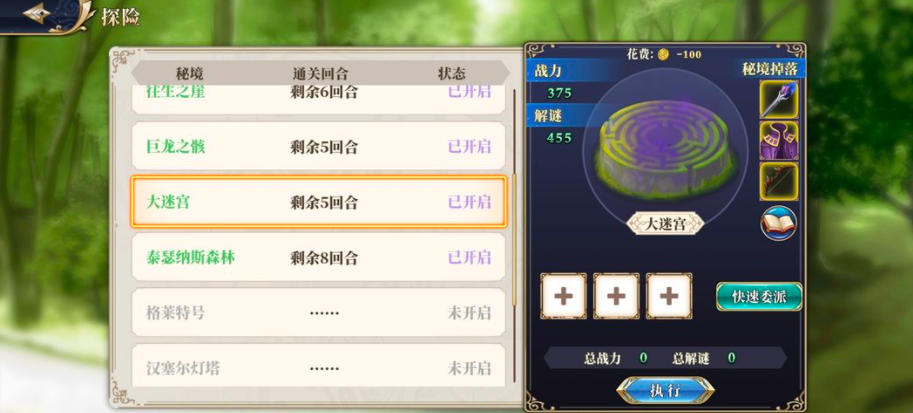
Task: Select the purple staff drop item
Action: click(778, 100)
